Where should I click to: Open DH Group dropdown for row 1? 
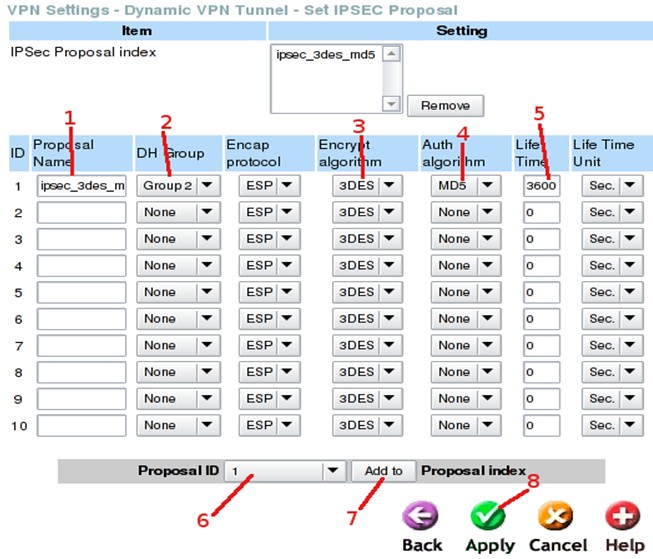tap(179, 185)
